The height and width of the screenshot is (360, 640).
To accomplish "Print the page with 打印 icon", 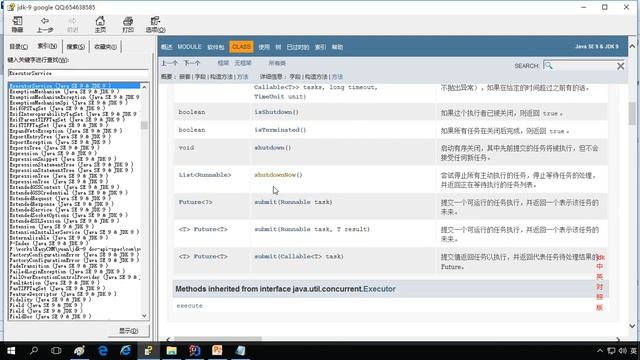I will [128, 24].
